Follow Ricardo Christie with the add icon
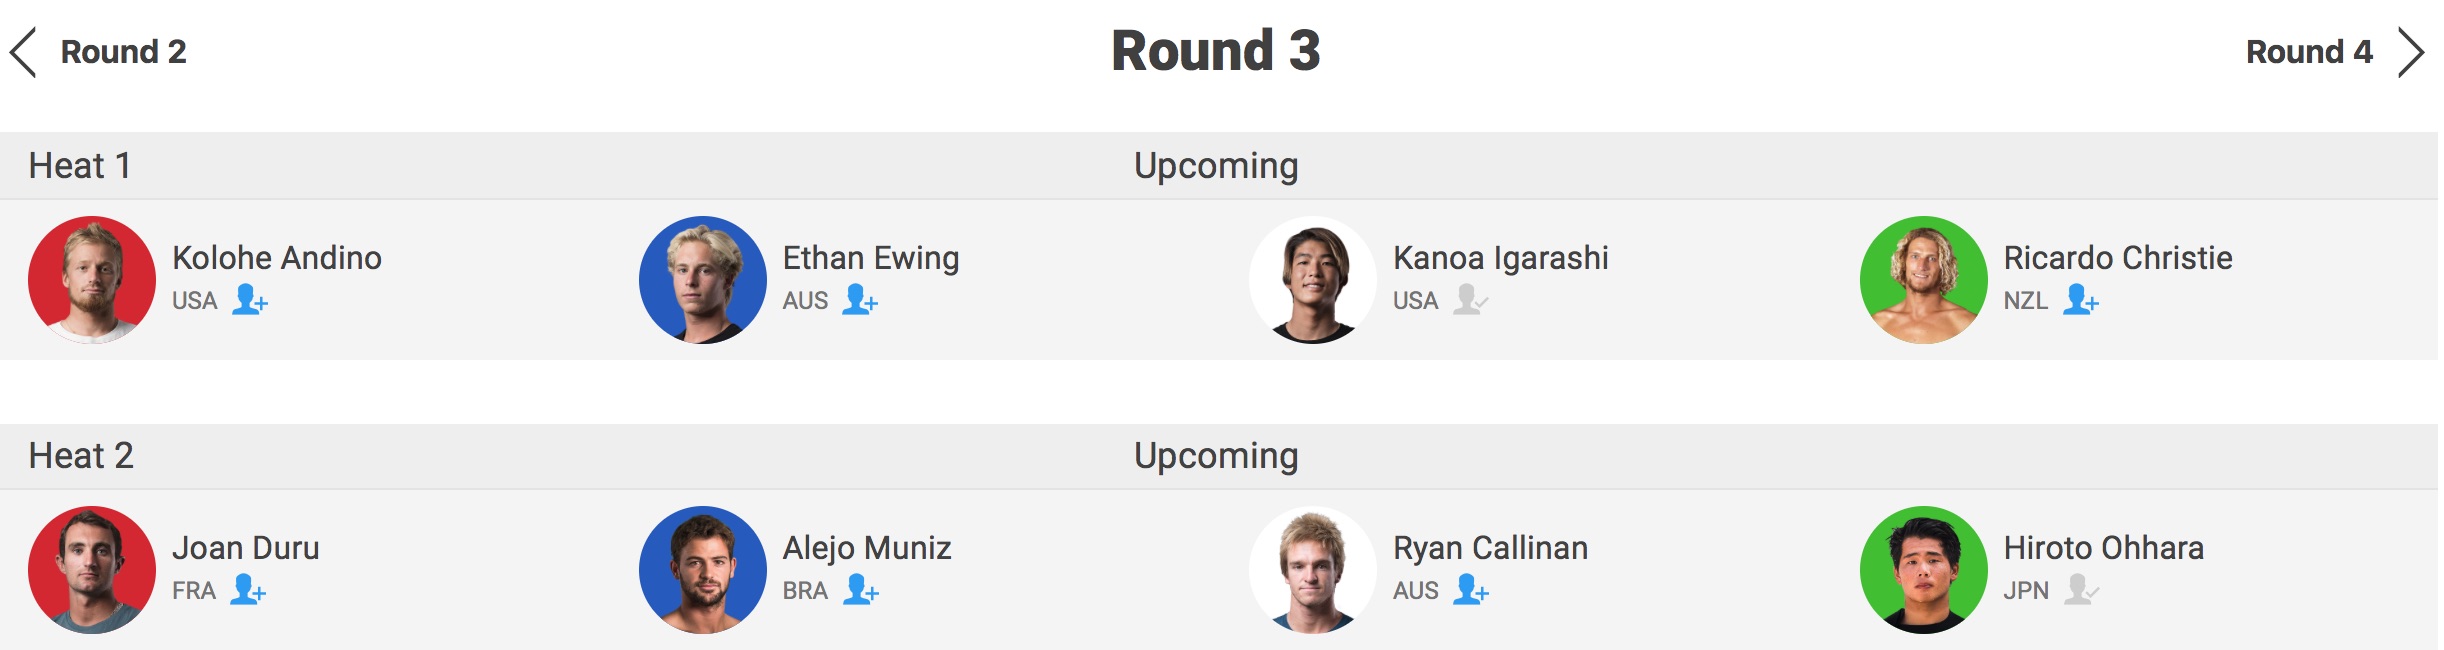 tap(2080, 299)
